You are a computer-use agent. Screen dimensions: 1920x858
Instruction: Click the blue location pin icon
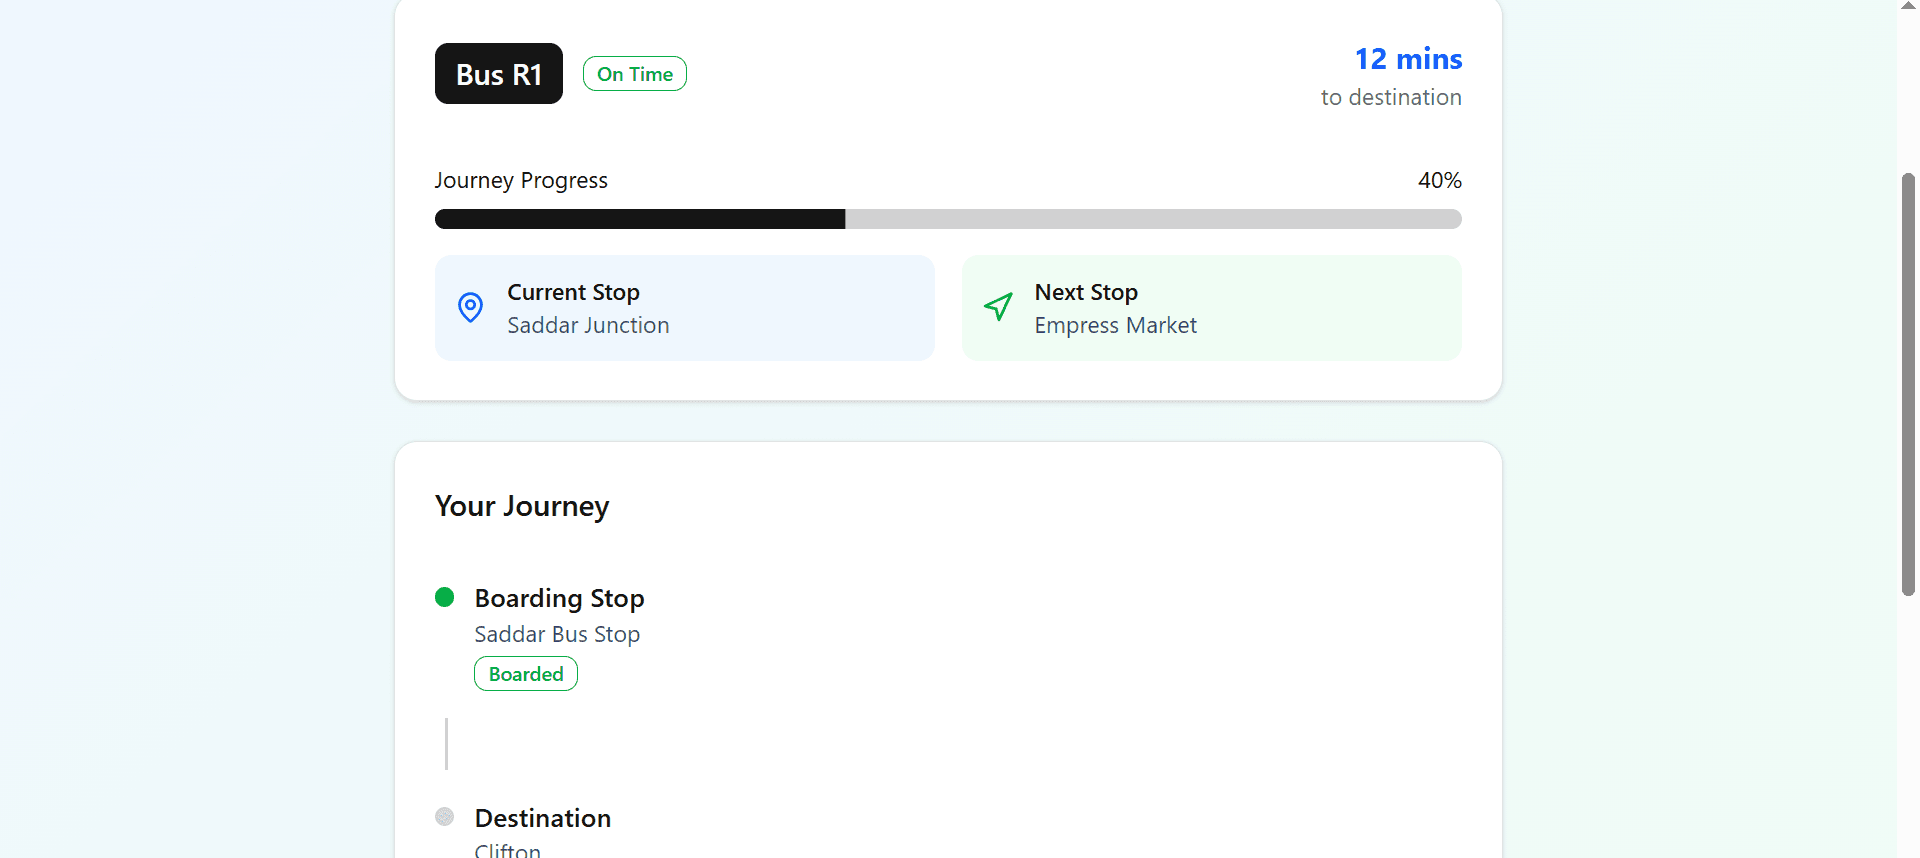coord(470,307)
